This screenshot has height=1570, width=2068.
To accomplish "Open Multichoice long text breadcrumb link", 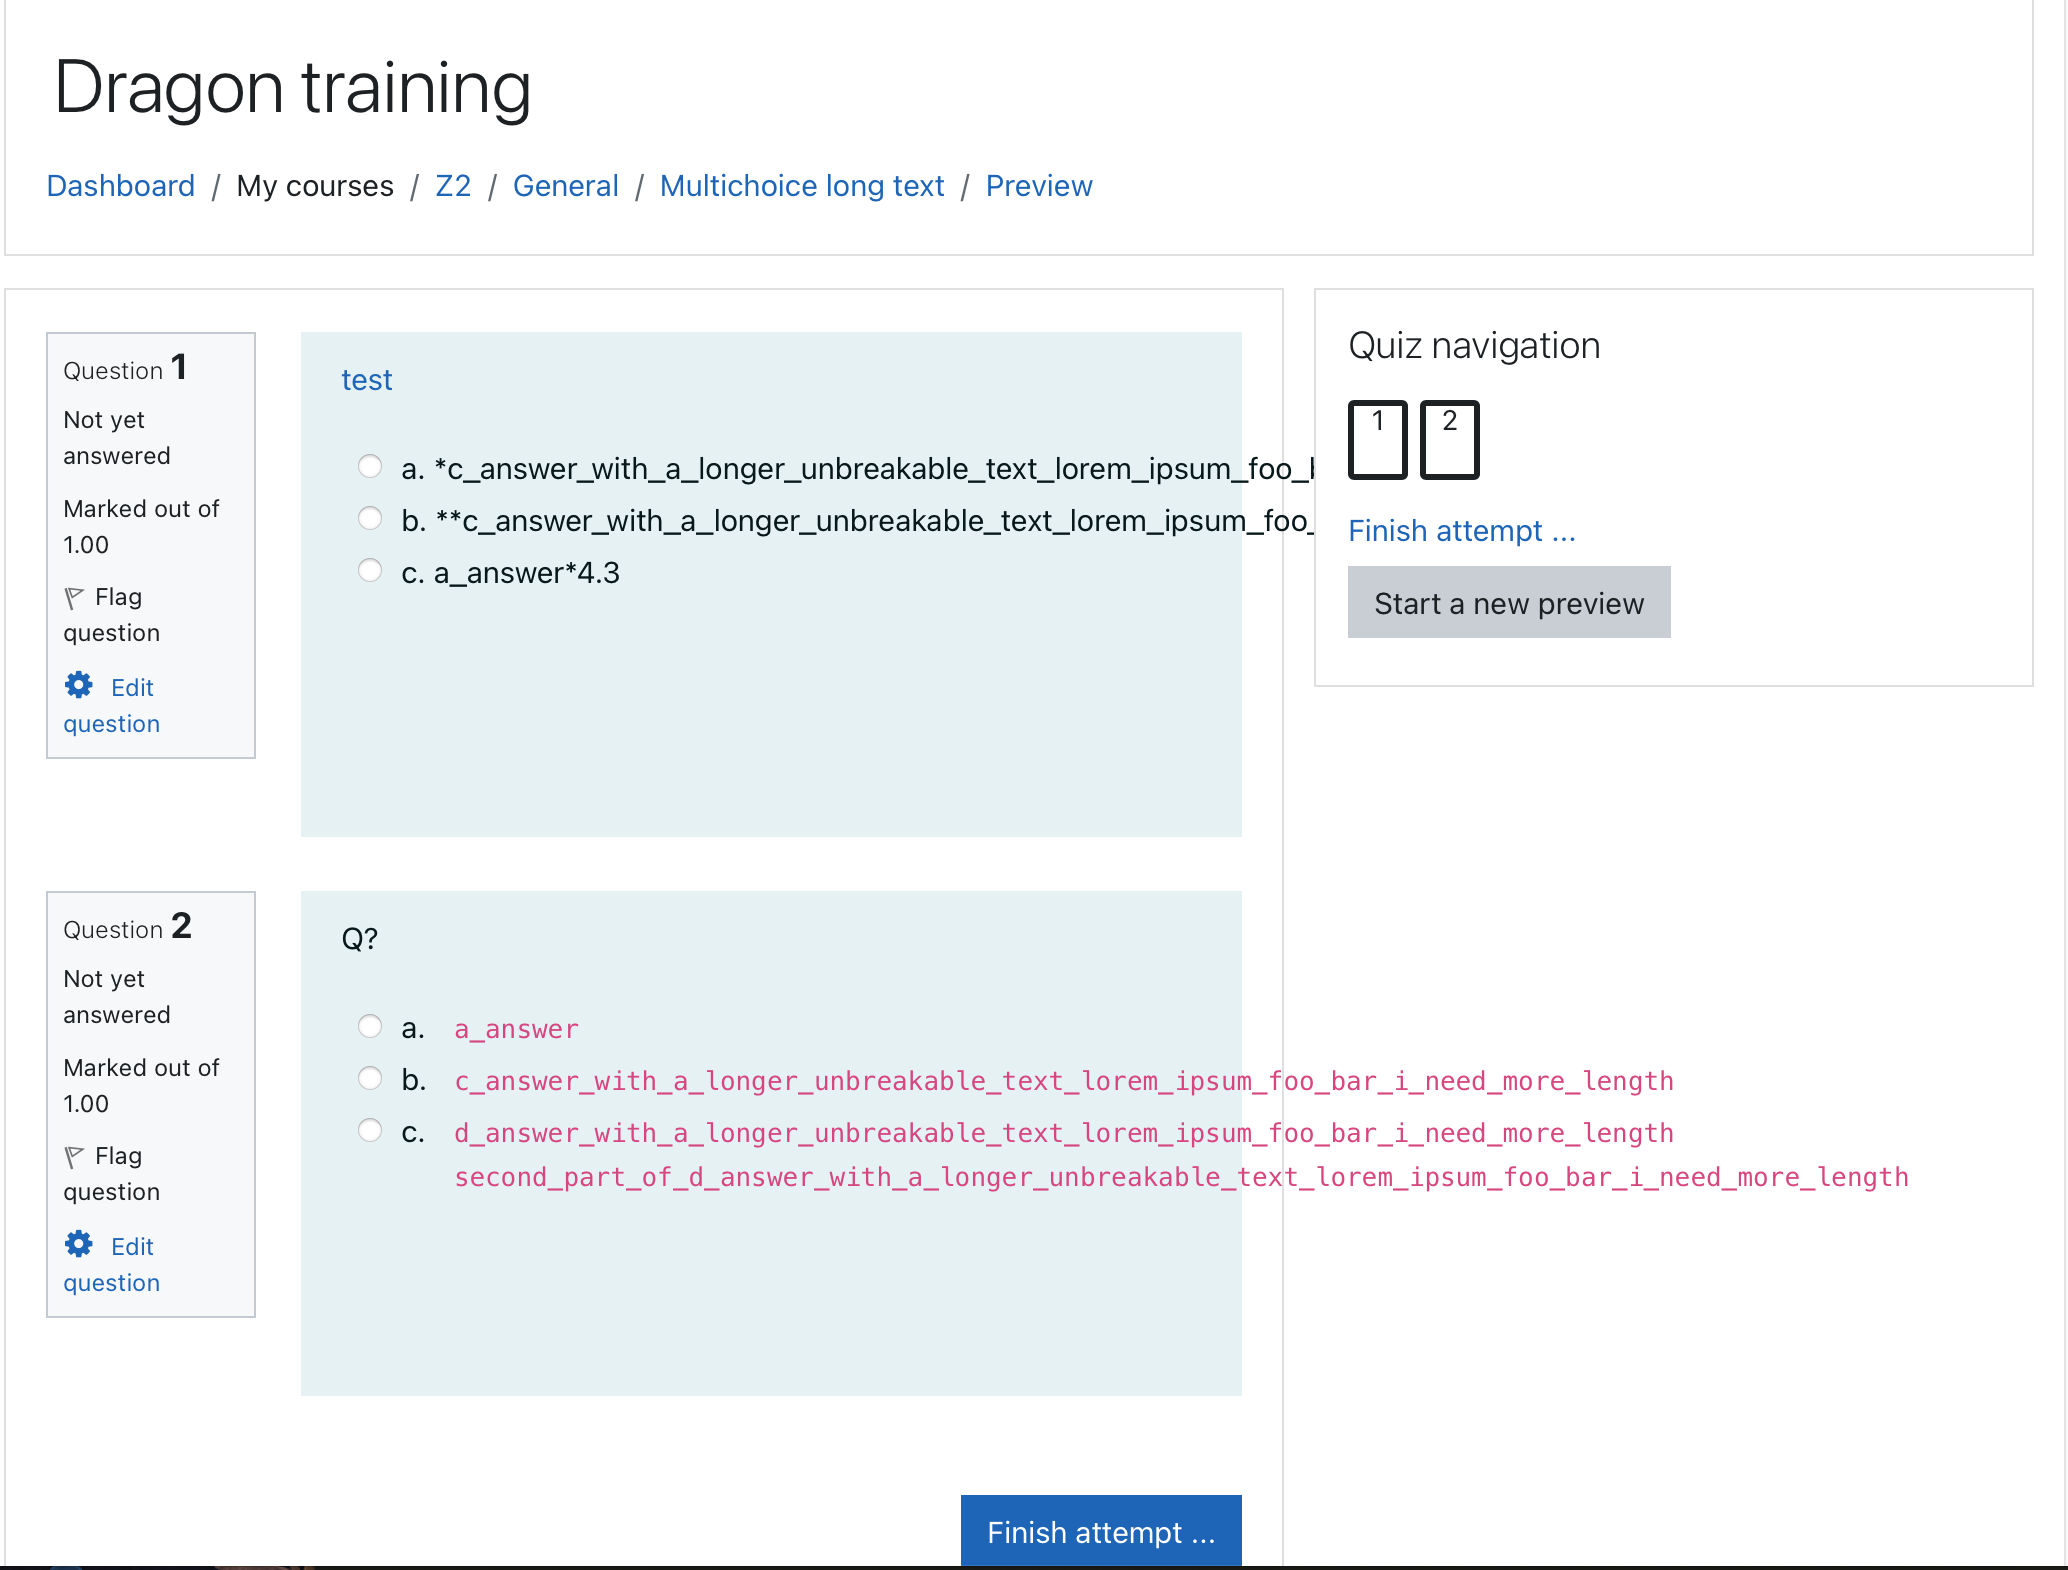I will coord(802,186).
